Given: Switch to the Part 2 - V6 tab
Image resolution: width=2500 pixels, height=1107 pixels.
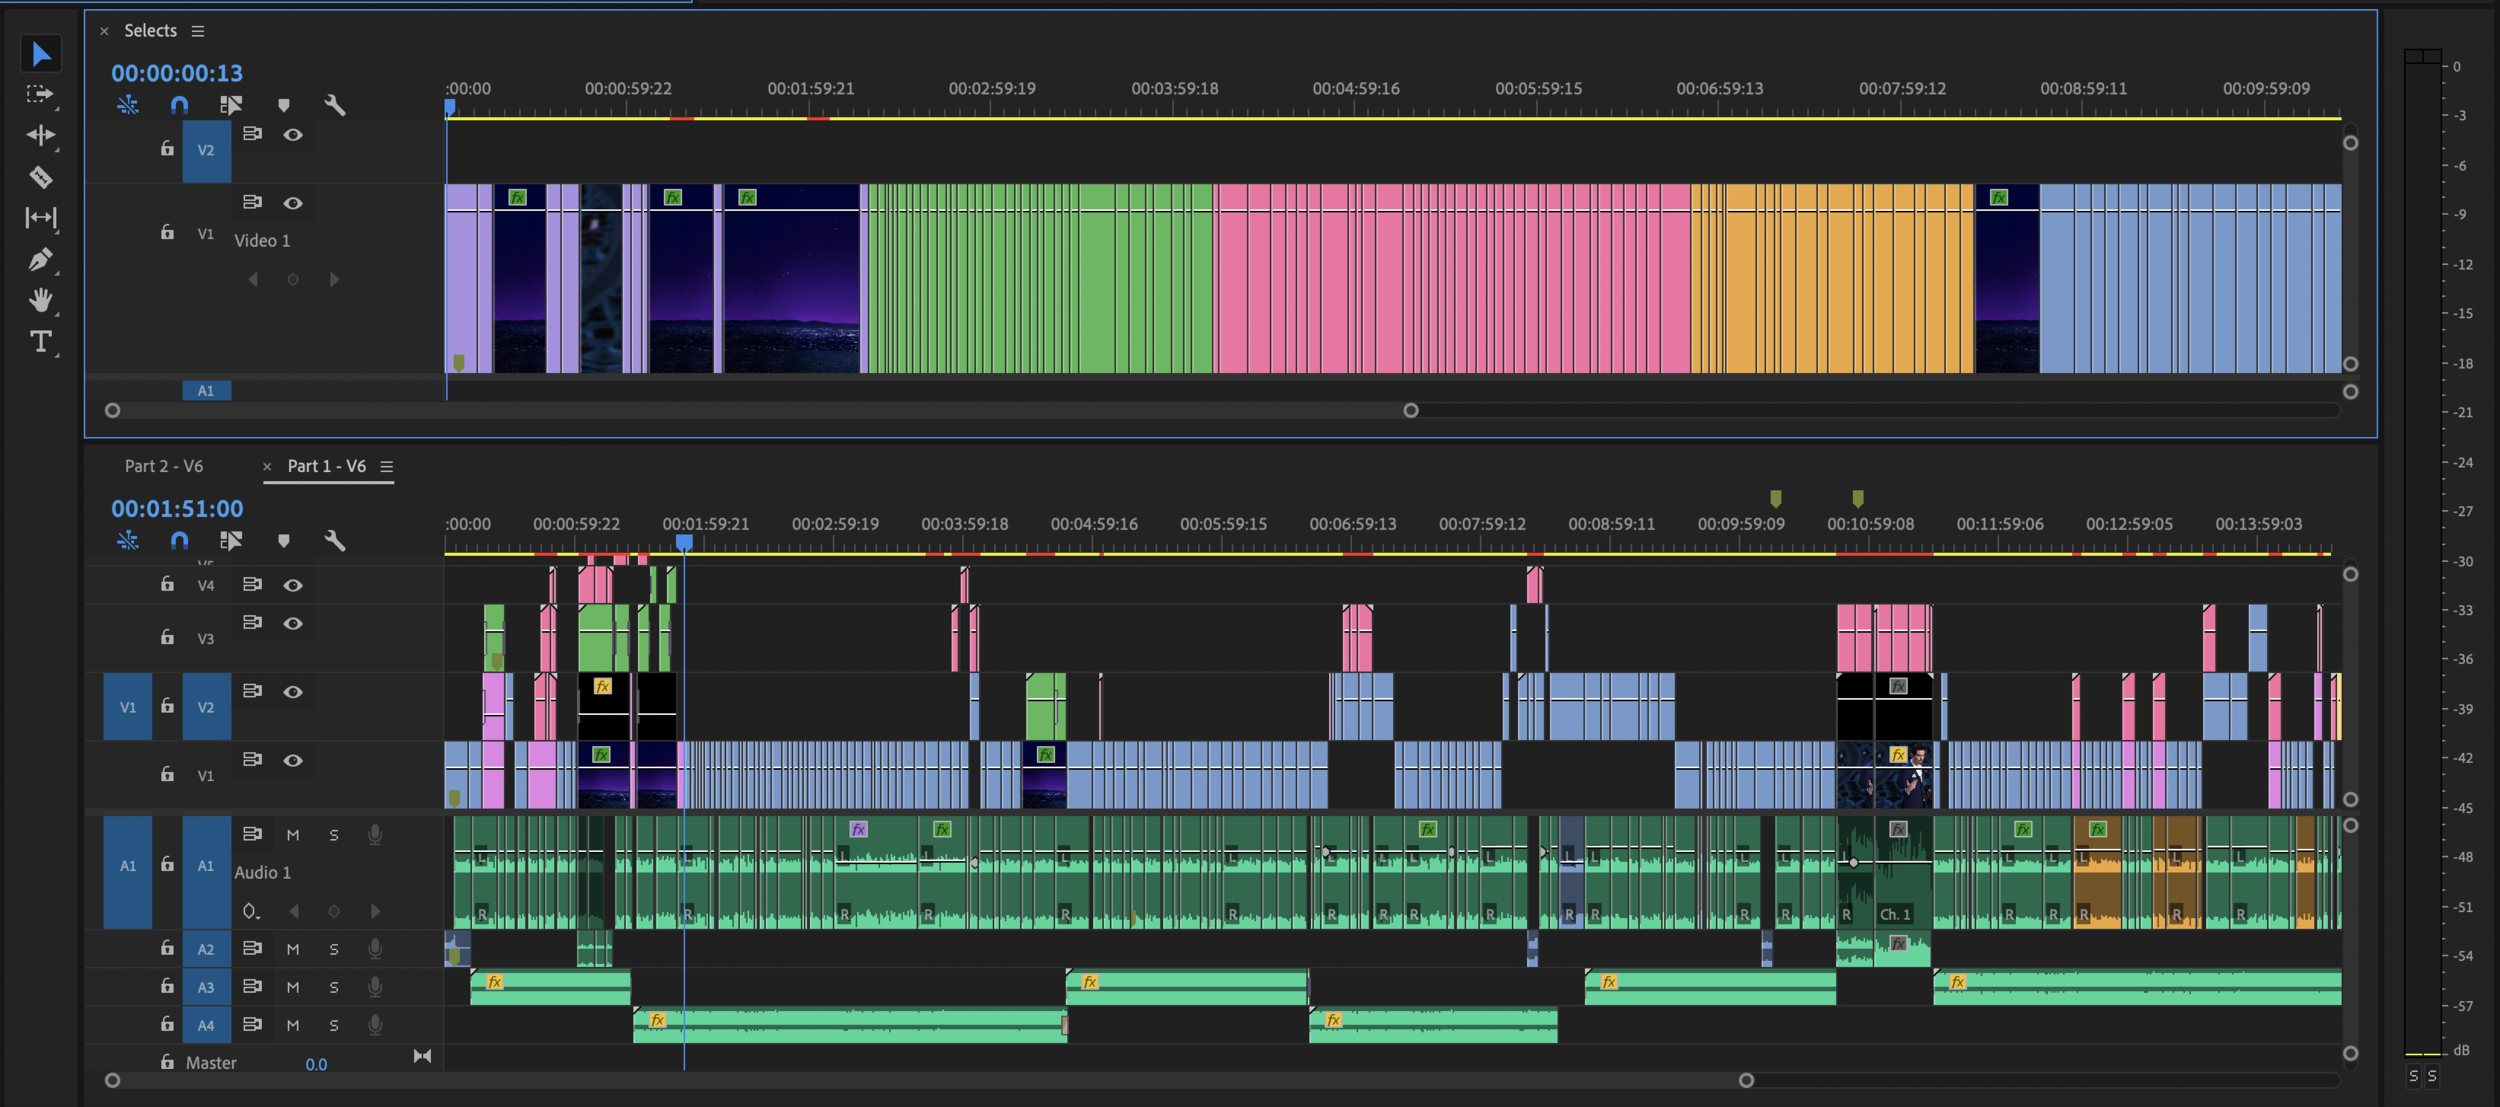Looking at the screenshot, I should point(164,466).
